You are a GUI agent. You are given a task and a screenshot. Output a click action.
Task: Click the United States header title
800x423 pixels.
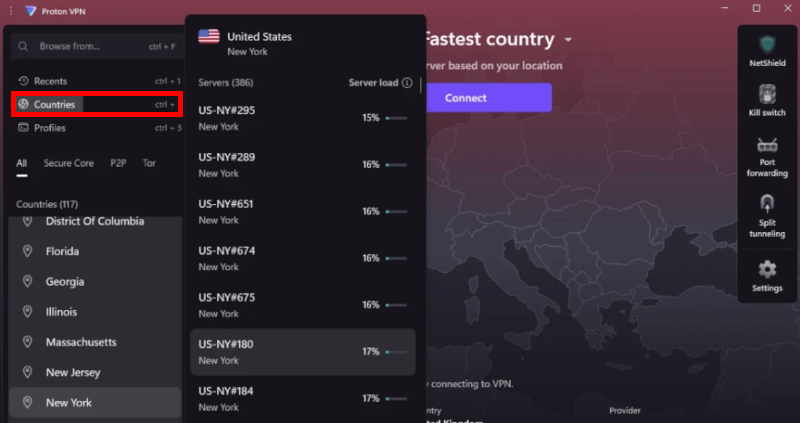point(259,37)
